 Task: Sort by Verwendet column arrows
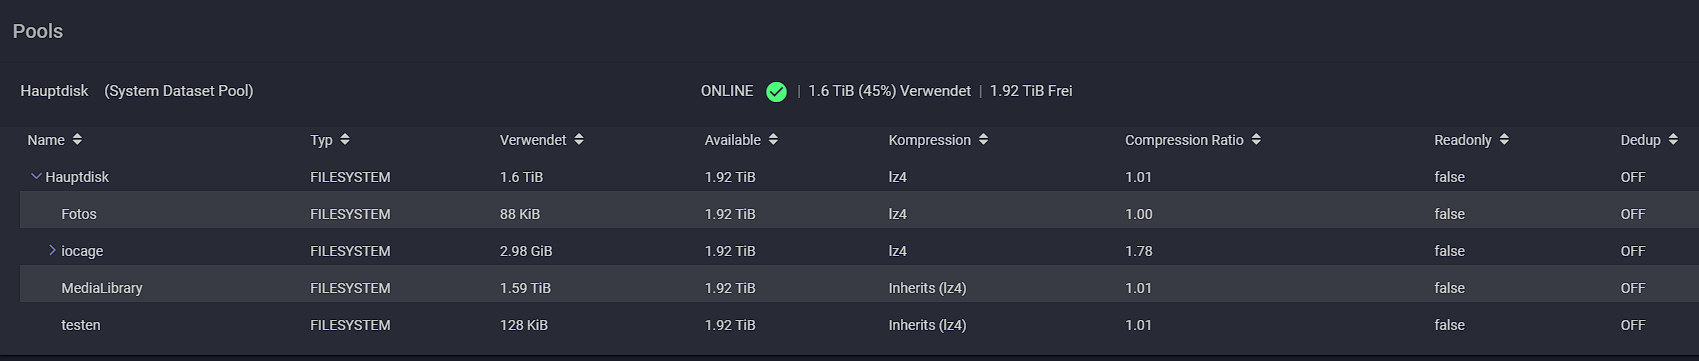click(x=578, y=140)
